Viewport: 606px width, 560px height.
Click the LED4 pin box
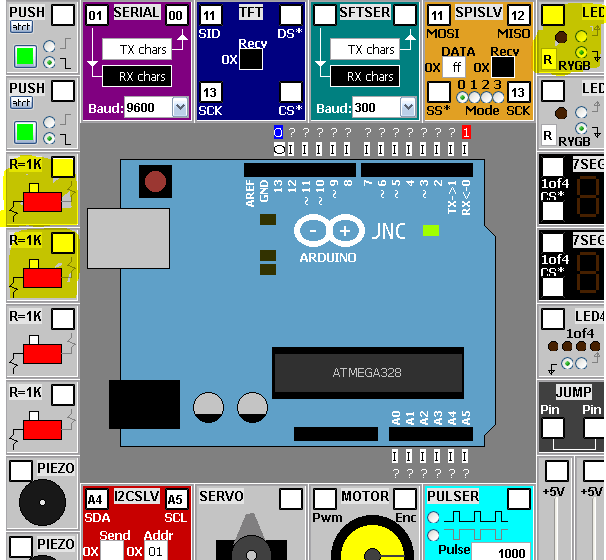point(553,319)
